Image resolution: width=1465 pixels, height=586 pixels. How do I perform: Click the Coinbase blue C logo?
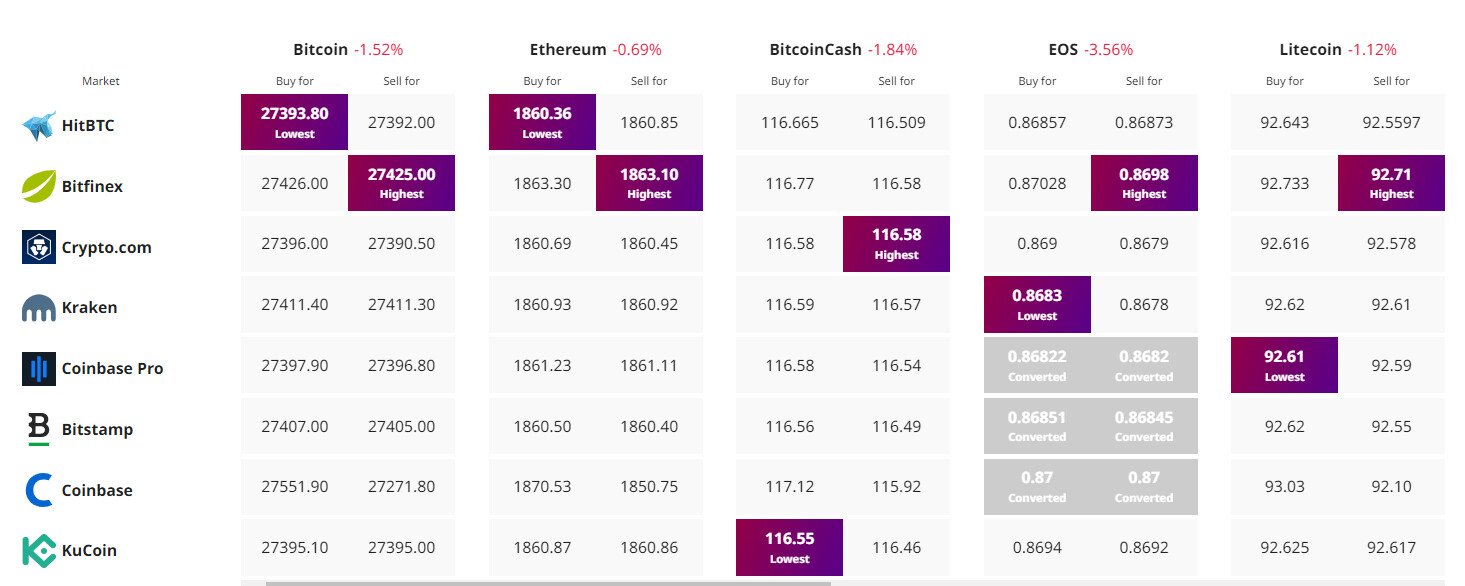pyautogui.click(x=39, y=490)
